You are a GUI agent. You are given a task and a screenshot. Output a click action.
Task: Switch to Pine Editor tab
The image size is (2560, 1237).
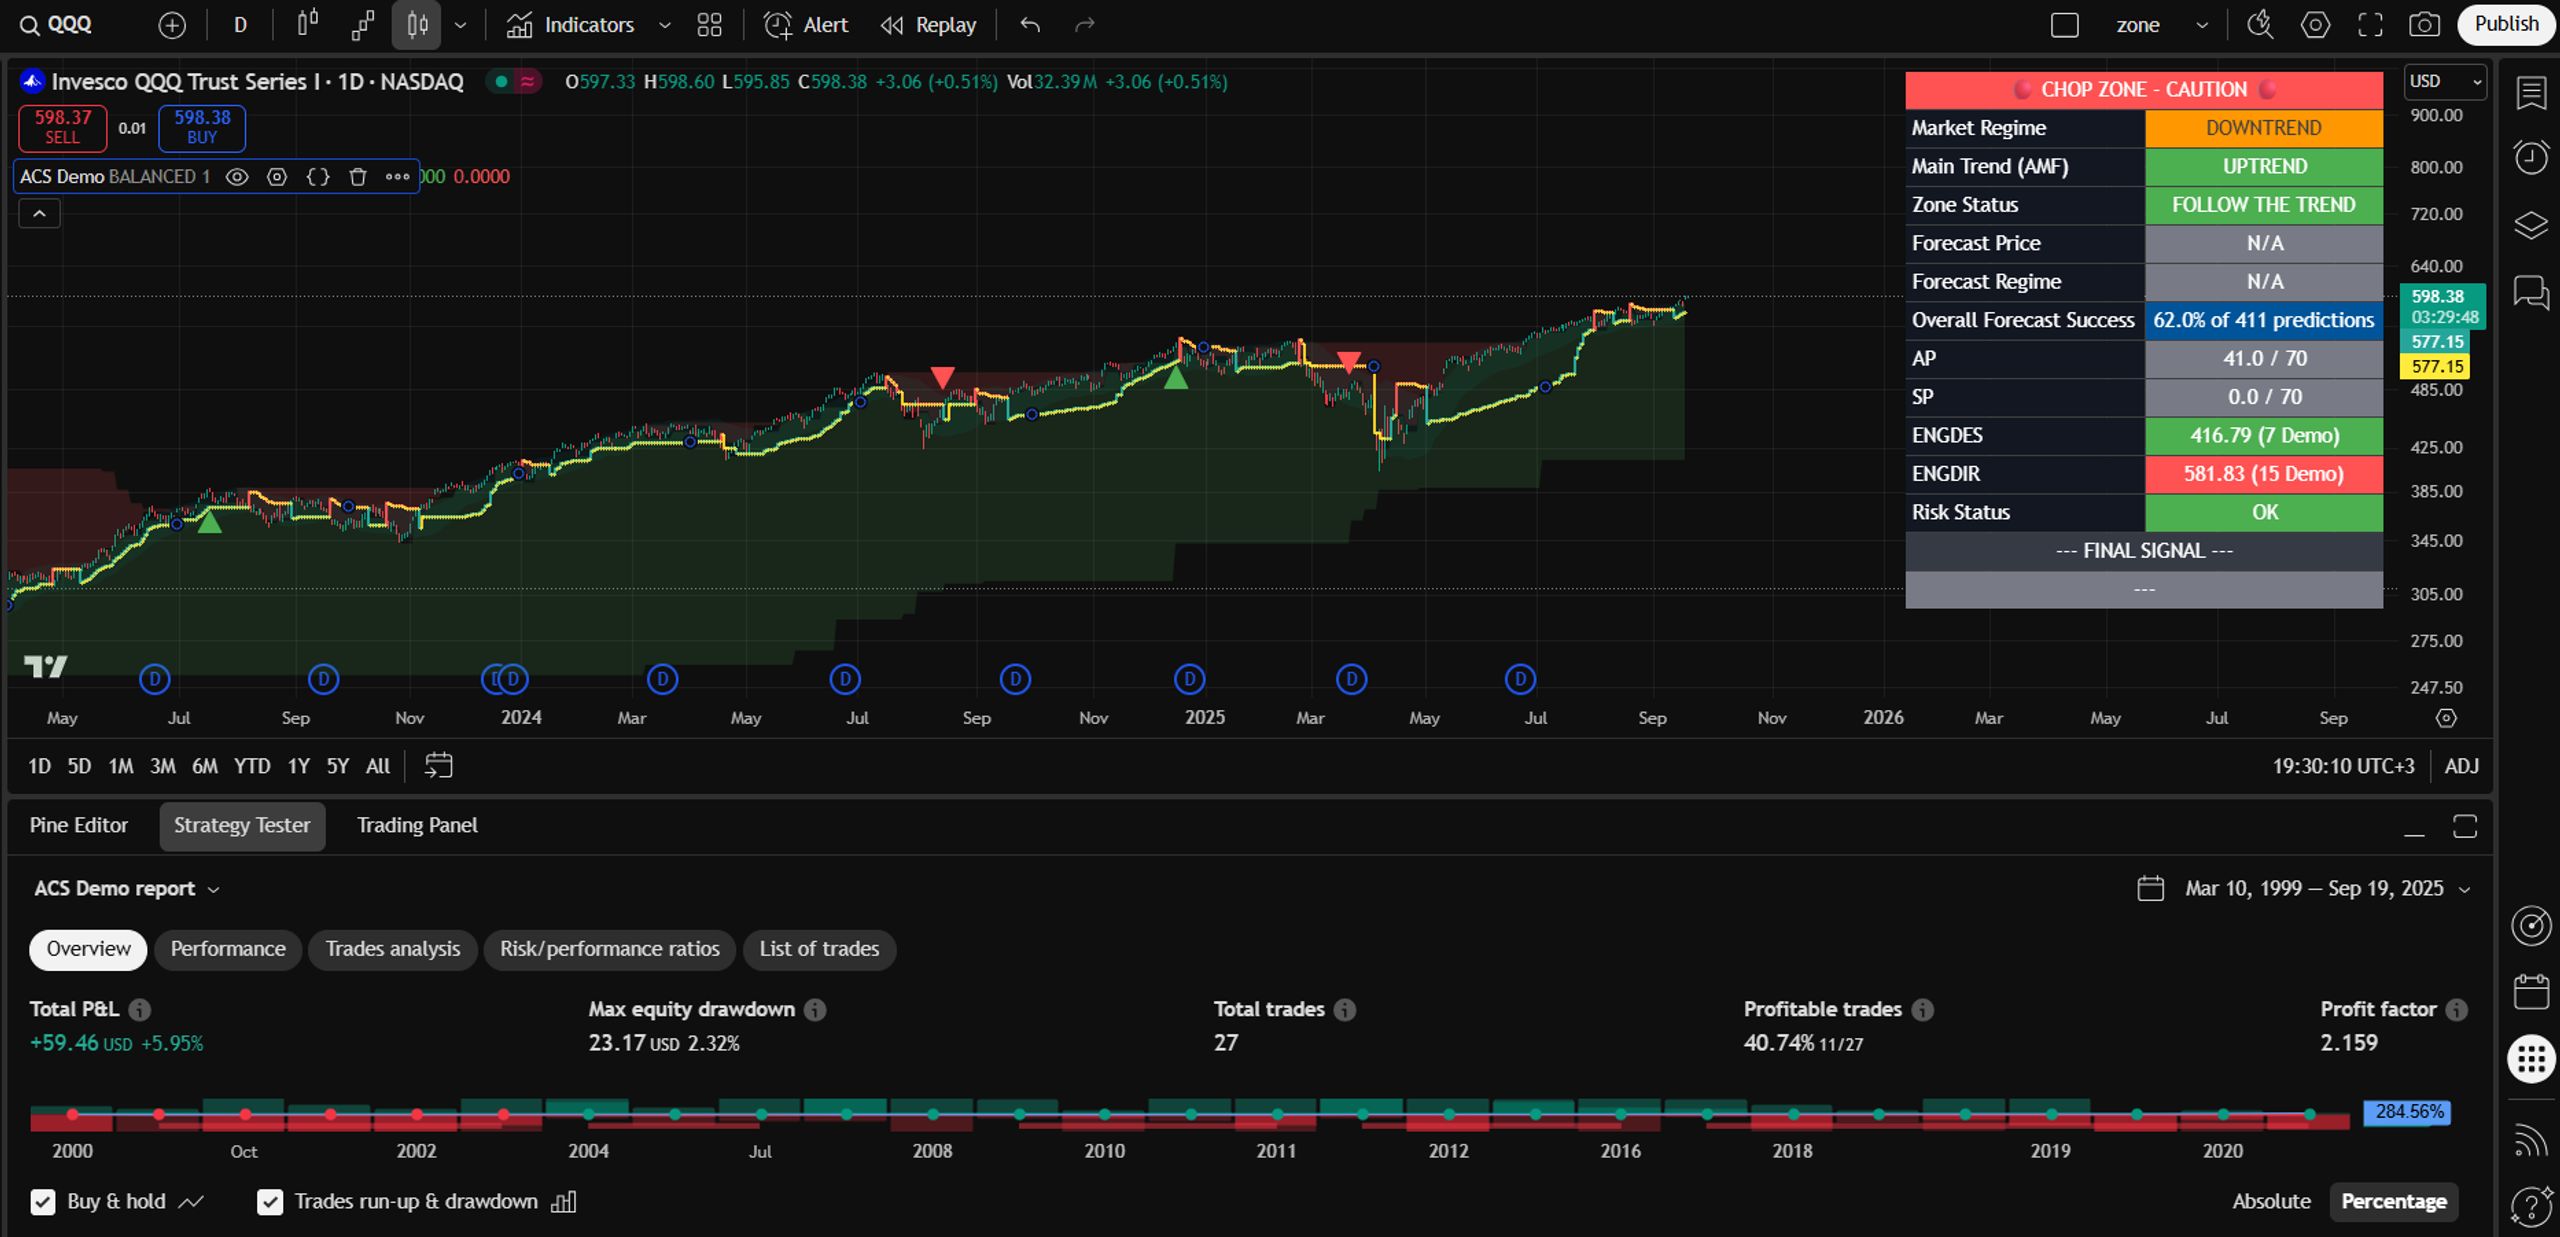[x=79, y=825]
